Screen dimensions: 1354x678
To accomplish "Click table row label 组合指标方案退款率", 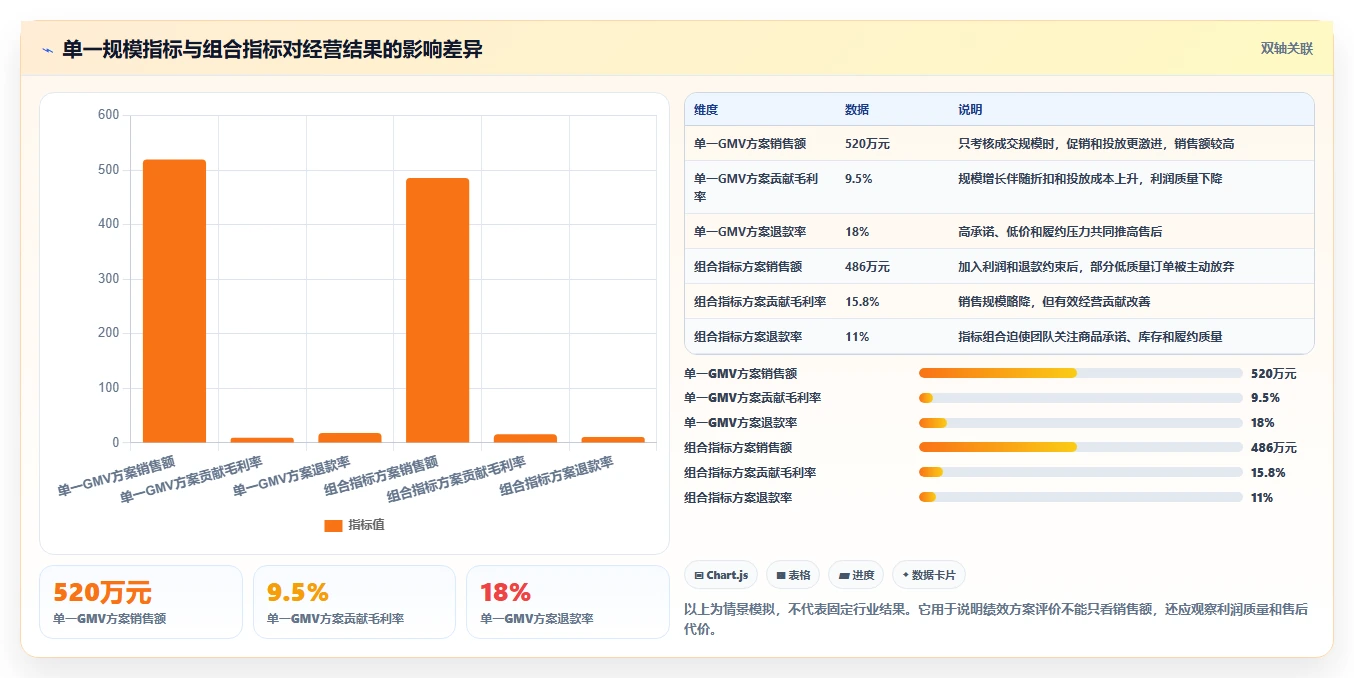I will [748, 337].
